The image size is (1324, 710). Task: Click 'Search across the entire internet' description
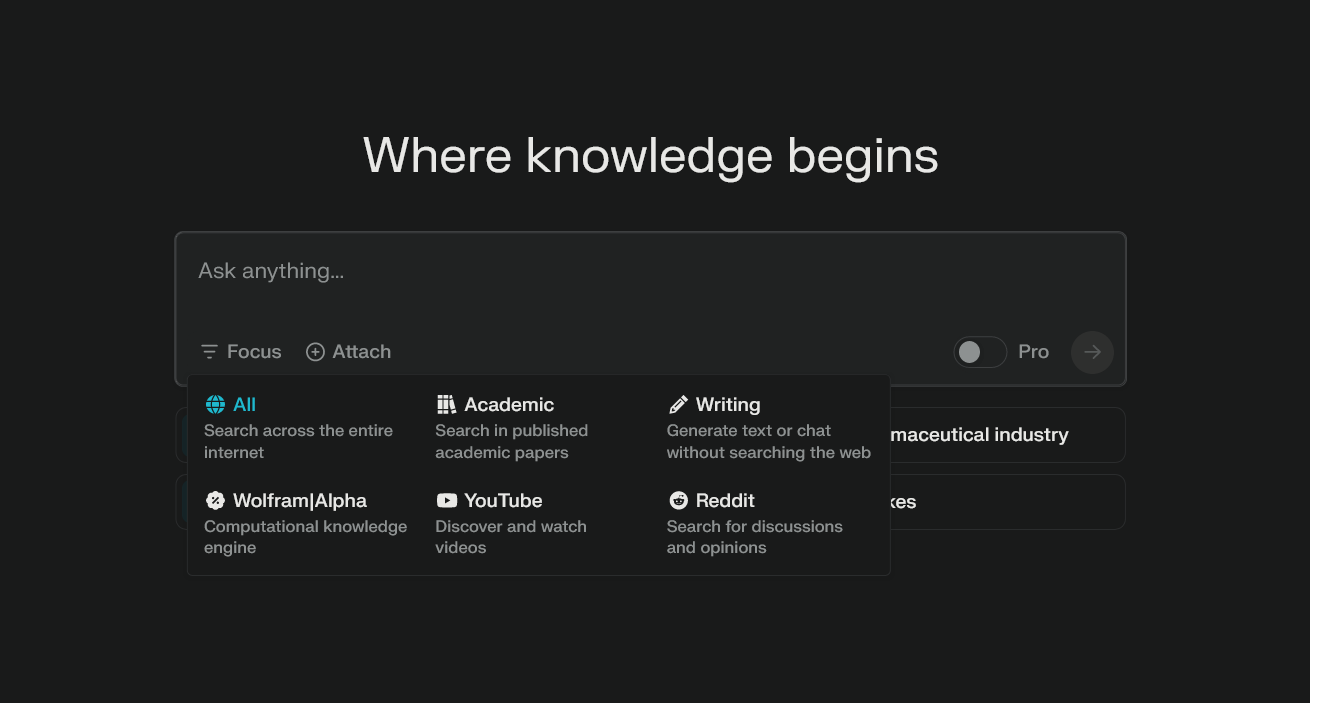tap(298, 441)
